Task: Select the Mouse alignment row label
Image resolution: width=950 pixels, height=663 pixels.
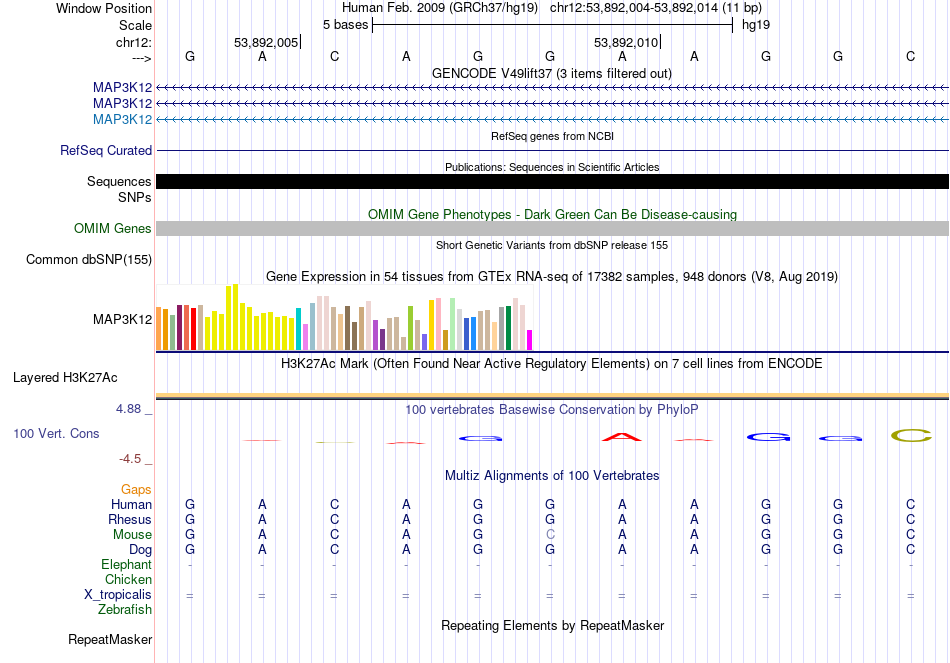Action: 132,535
